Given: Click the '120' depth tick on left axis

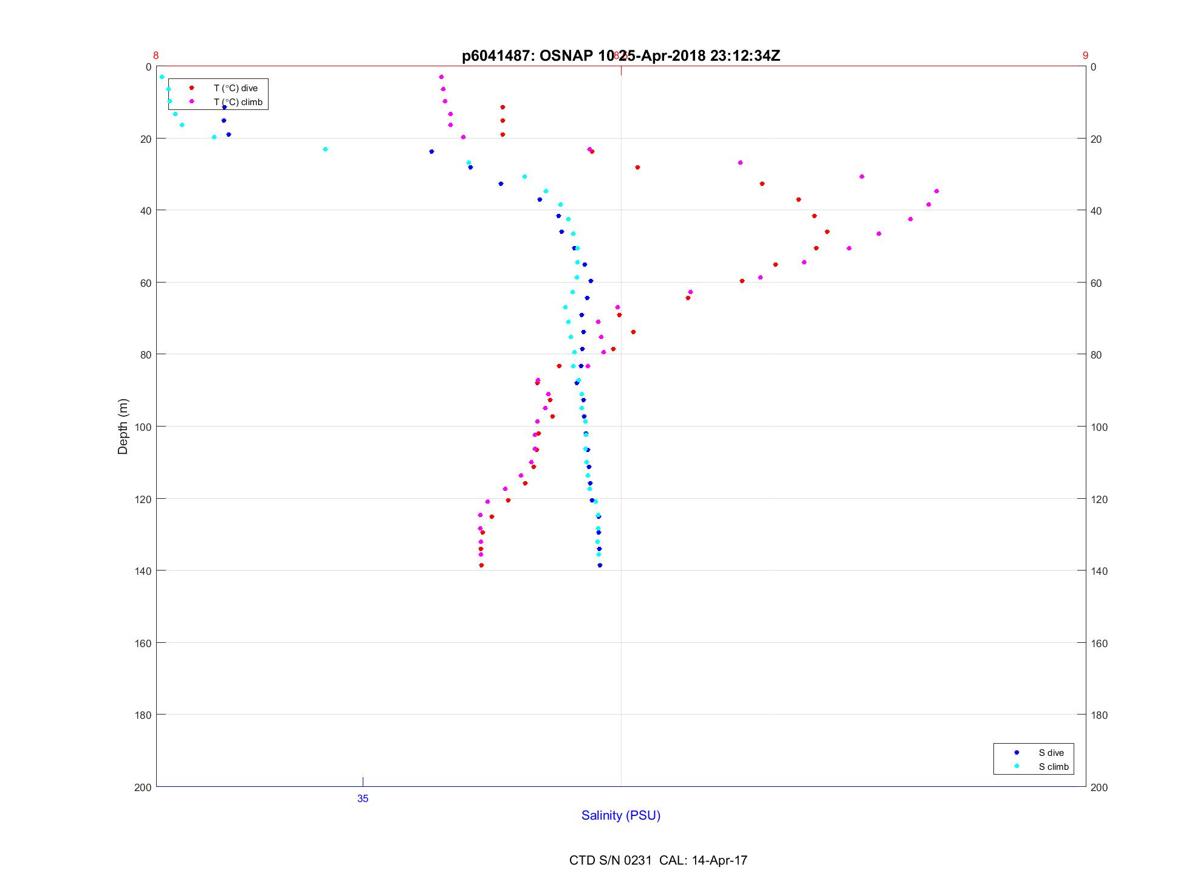Looking at the screenshot, I should pos(142,499).
